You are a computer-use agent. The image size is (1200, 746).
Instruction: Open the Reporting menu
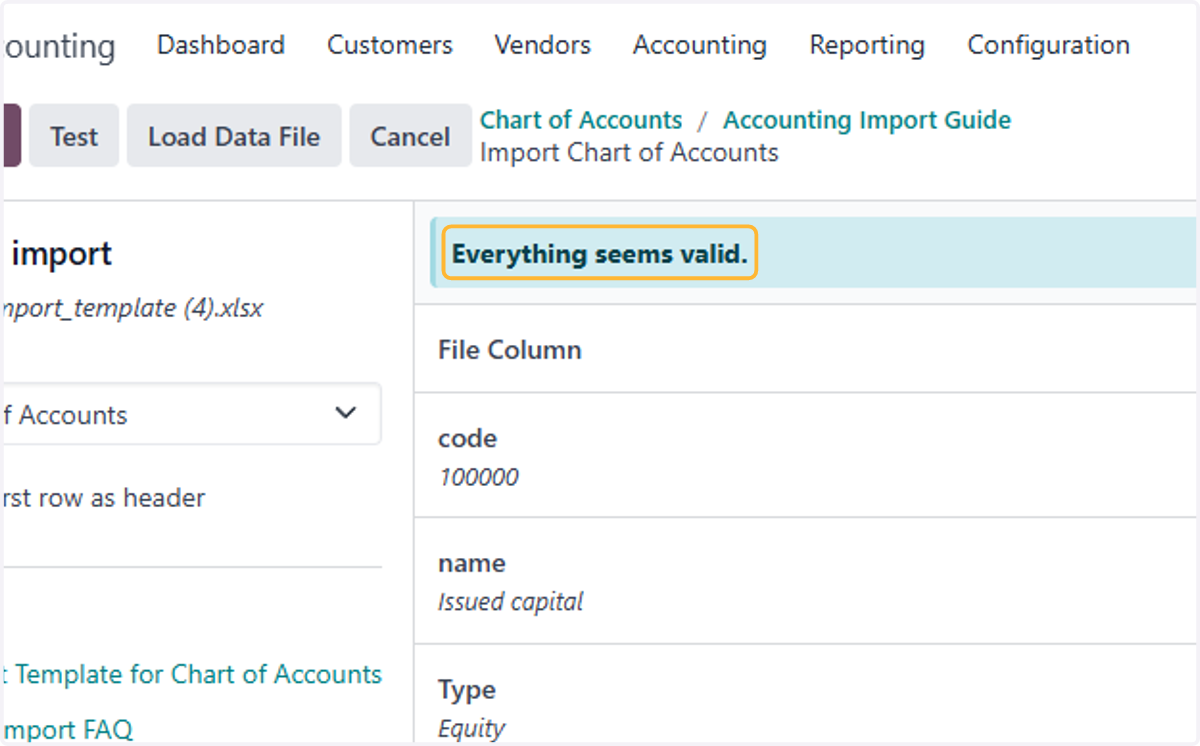[x=867, y=45]
